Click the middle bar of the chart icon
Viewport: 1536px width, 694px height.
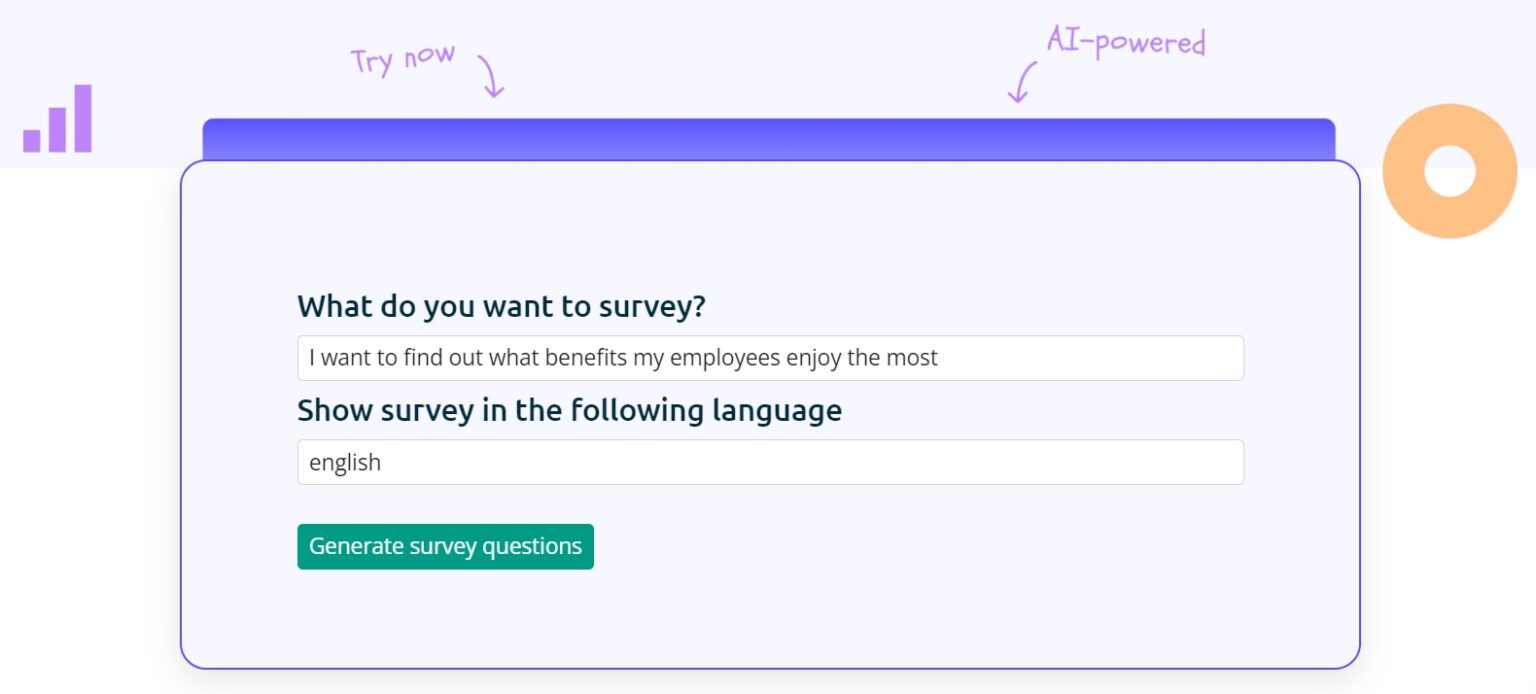[56, 130]
